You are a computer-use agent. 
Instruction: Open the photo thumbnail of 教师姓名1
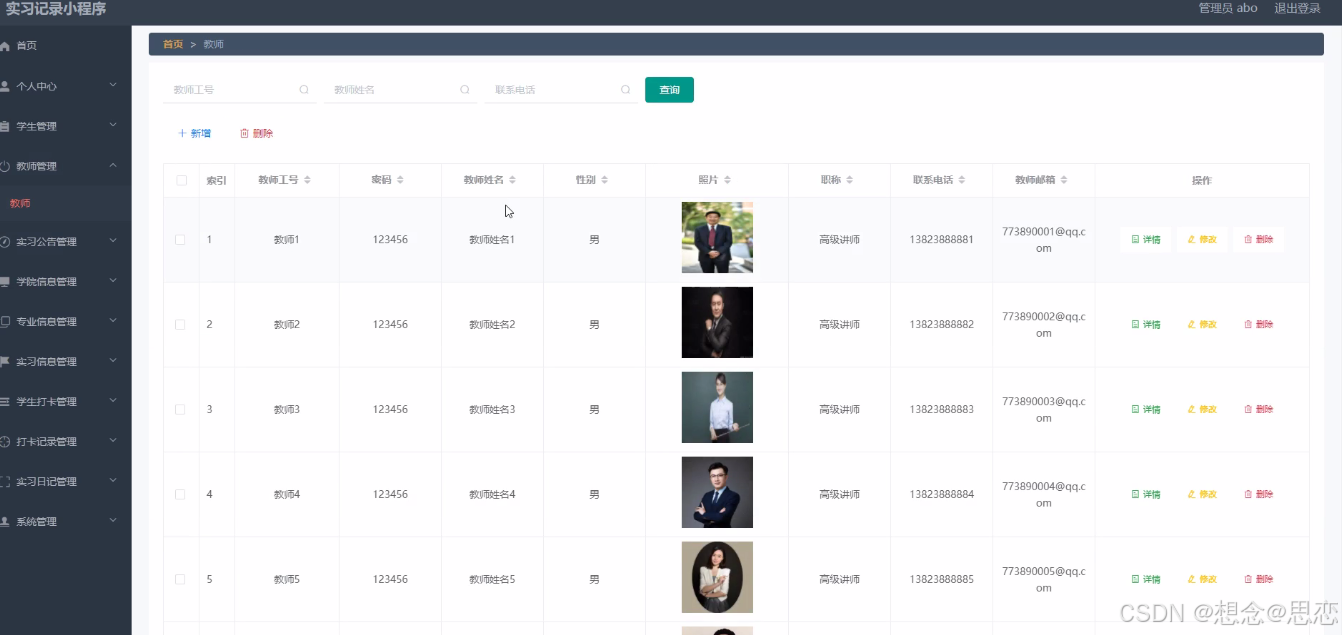click(717, 238)
